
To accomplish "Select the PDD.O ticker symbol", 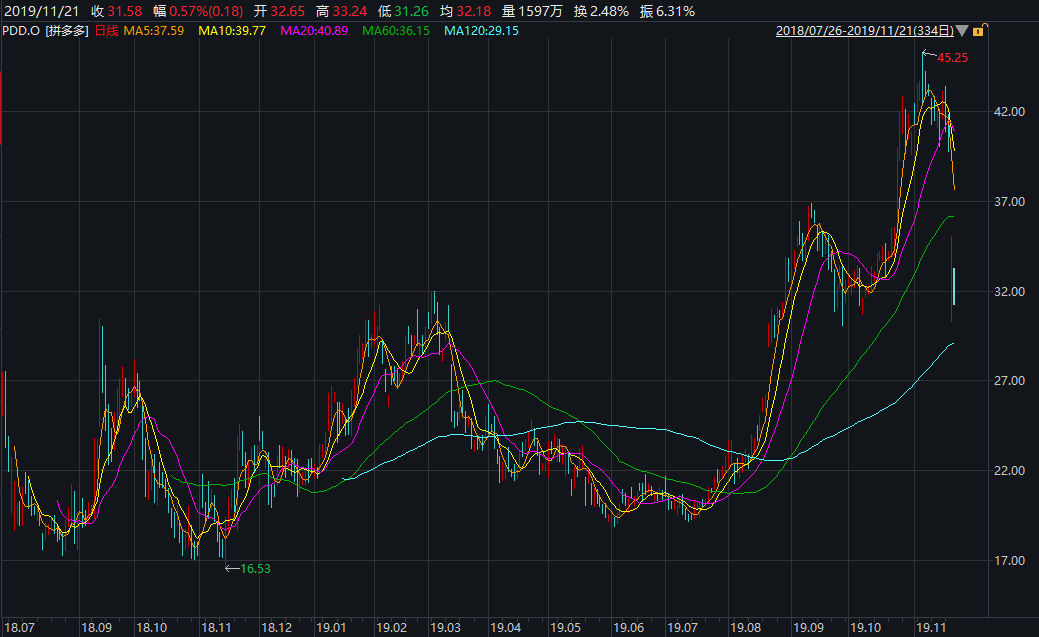I will click(22, 32).
